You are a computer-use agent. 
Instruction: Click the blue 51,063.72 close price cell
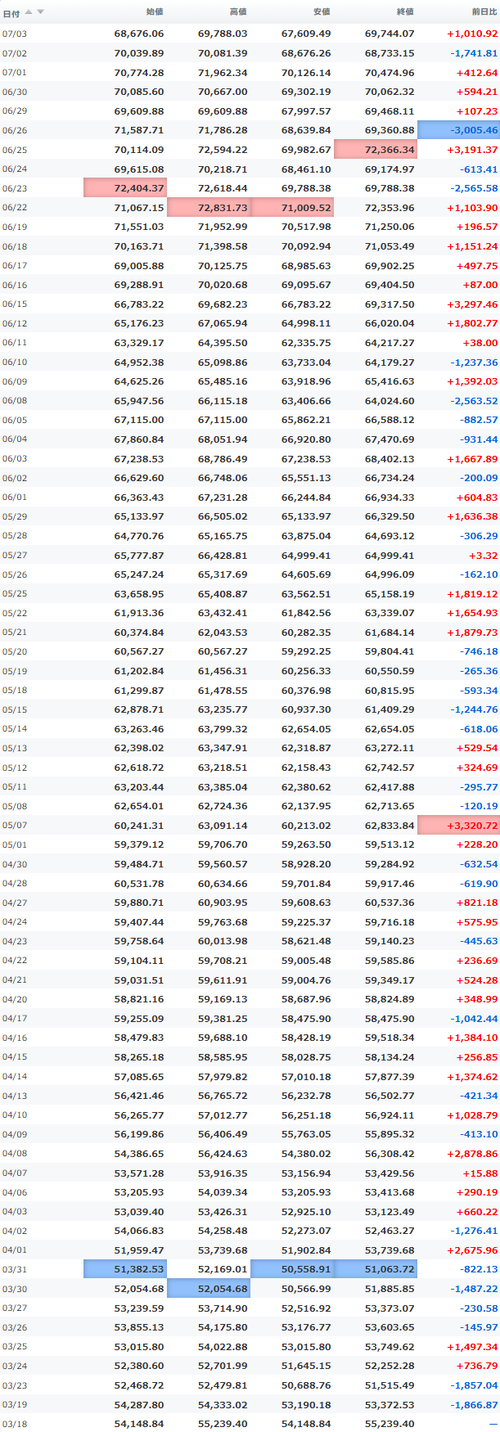point(375,1268)
